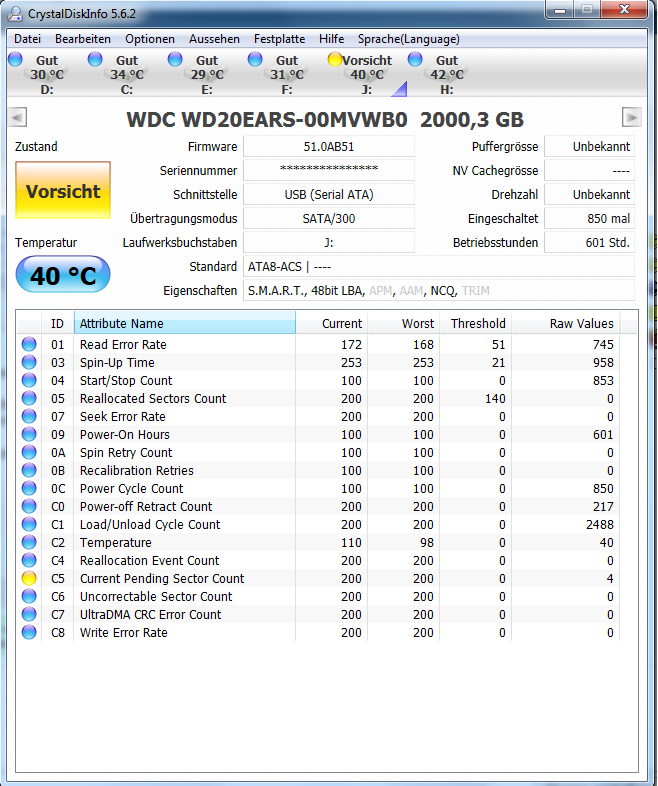658x786 pixels.
Task: Click status orb for Read Error Rate
Action: point(29,344)
